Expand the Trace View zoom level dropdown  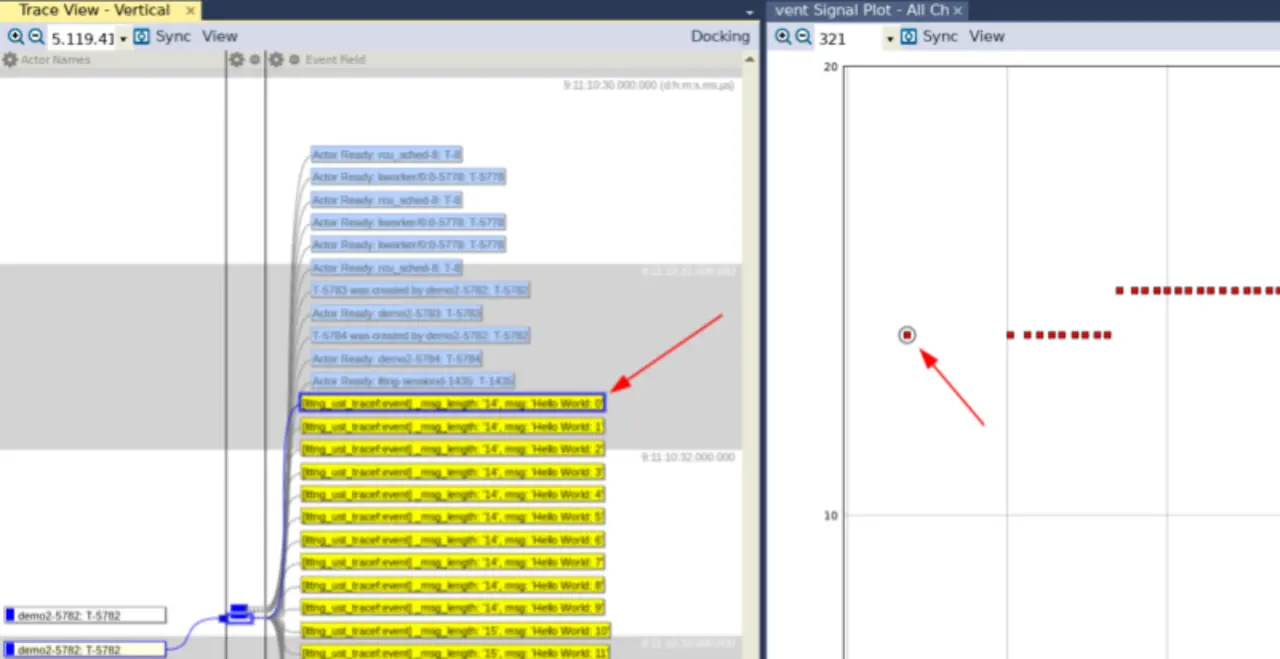124,39
